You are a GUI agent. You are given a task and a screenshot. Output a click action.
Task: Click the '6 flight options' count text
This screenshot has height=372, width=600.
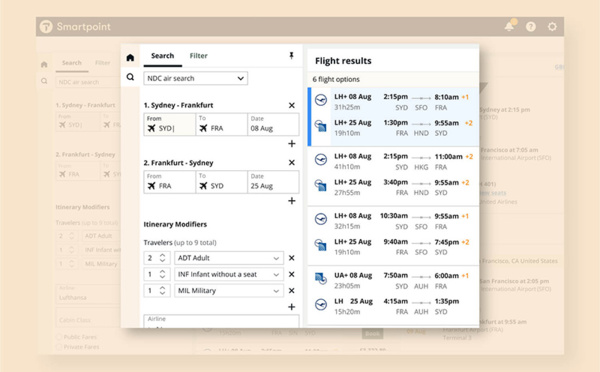[336, 79]
